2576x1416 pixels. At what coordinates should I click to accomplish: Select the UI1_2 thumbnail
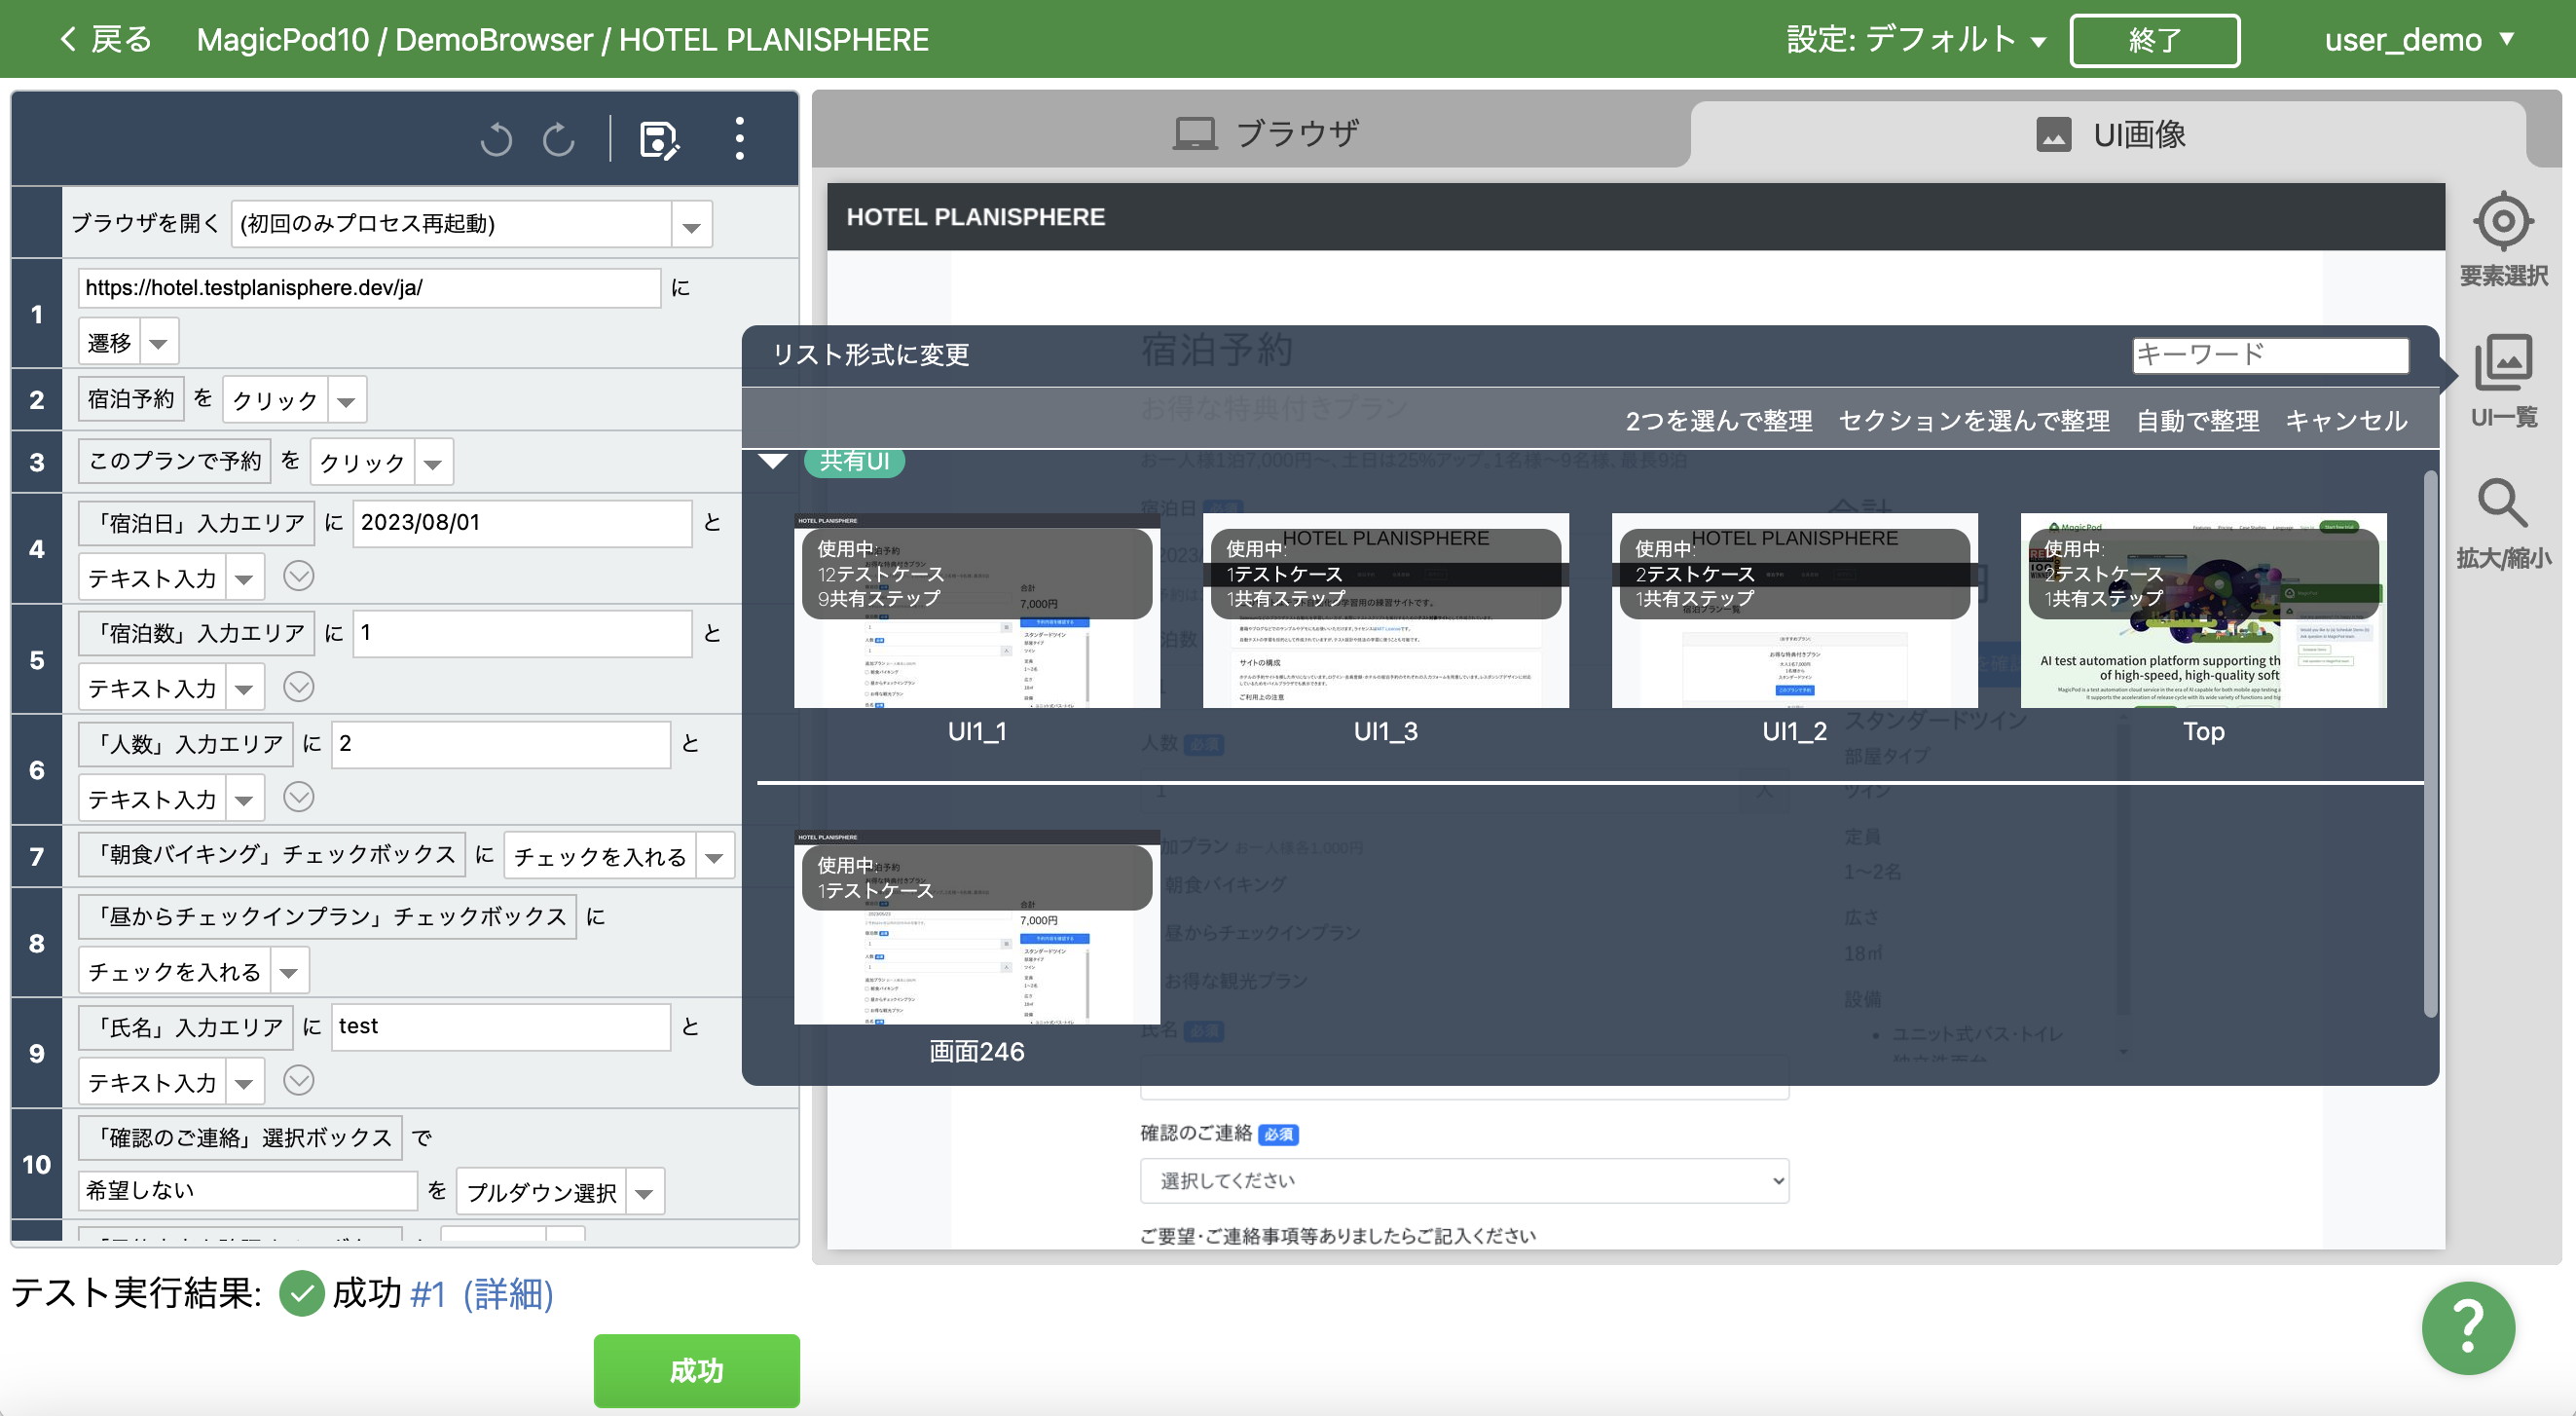pyautogui.click(x=1795, y=610)
